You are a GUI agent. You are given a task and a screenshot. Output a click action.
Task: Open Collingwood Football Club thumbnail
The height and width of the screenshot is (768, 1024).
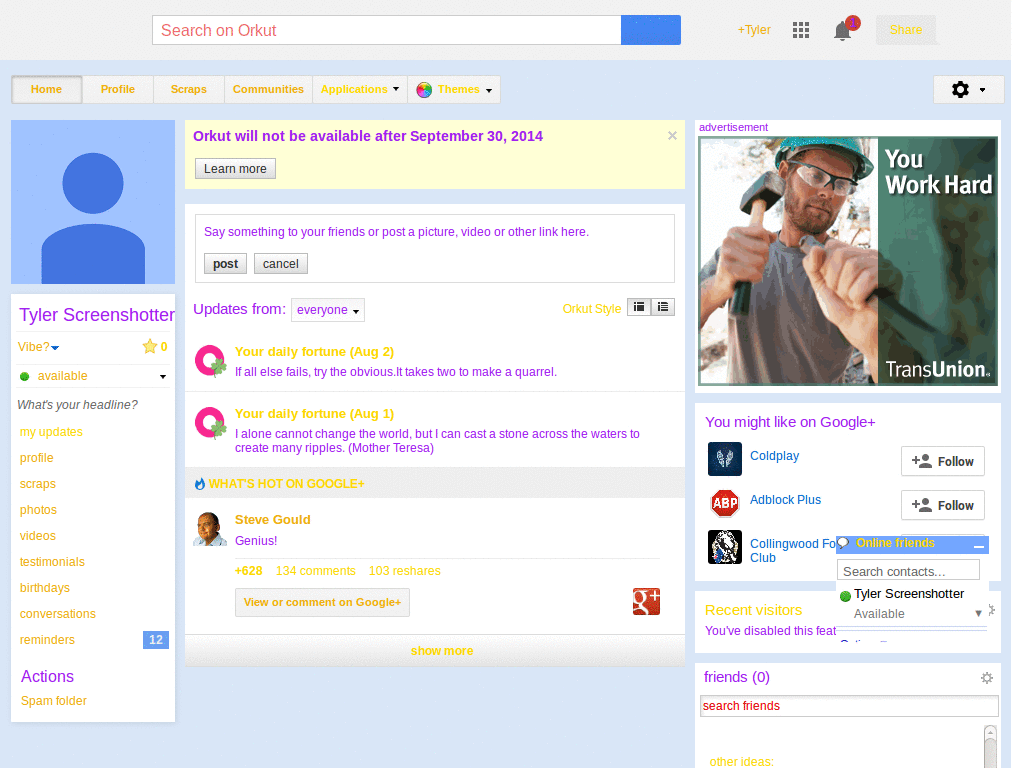(x=725, y=547)
